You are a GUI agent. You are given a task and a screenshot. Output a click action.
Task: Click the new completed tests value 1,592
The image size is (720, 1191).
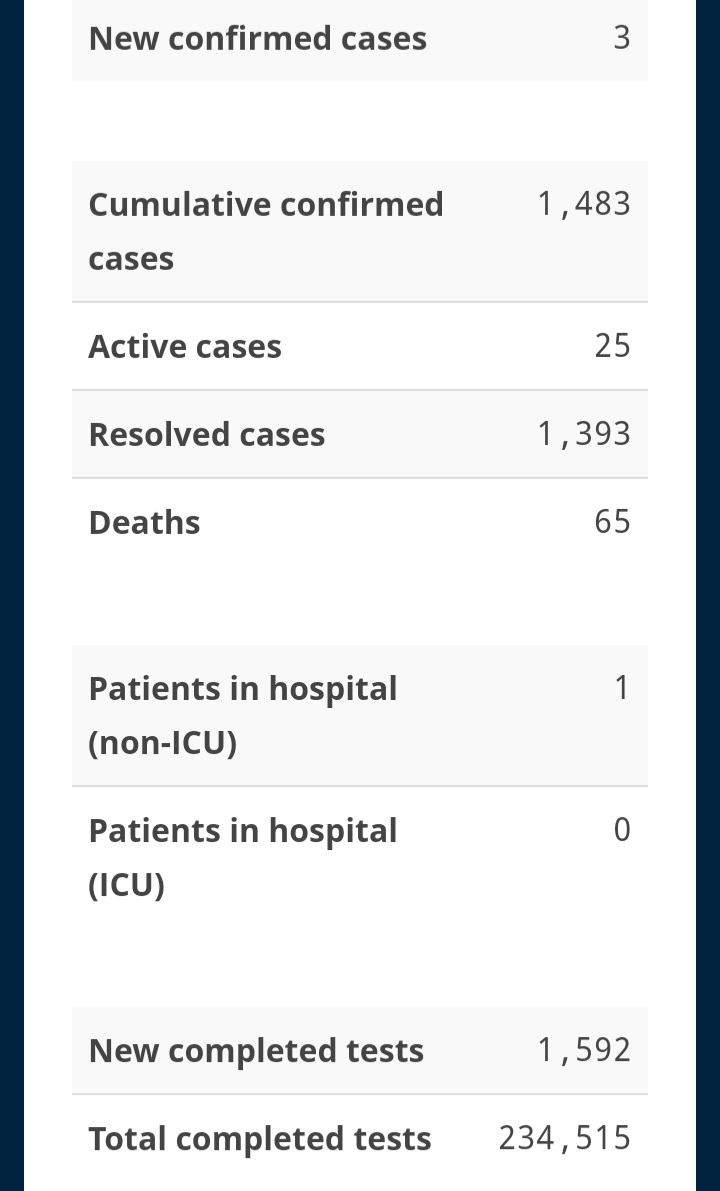(x=583, y=1050)
